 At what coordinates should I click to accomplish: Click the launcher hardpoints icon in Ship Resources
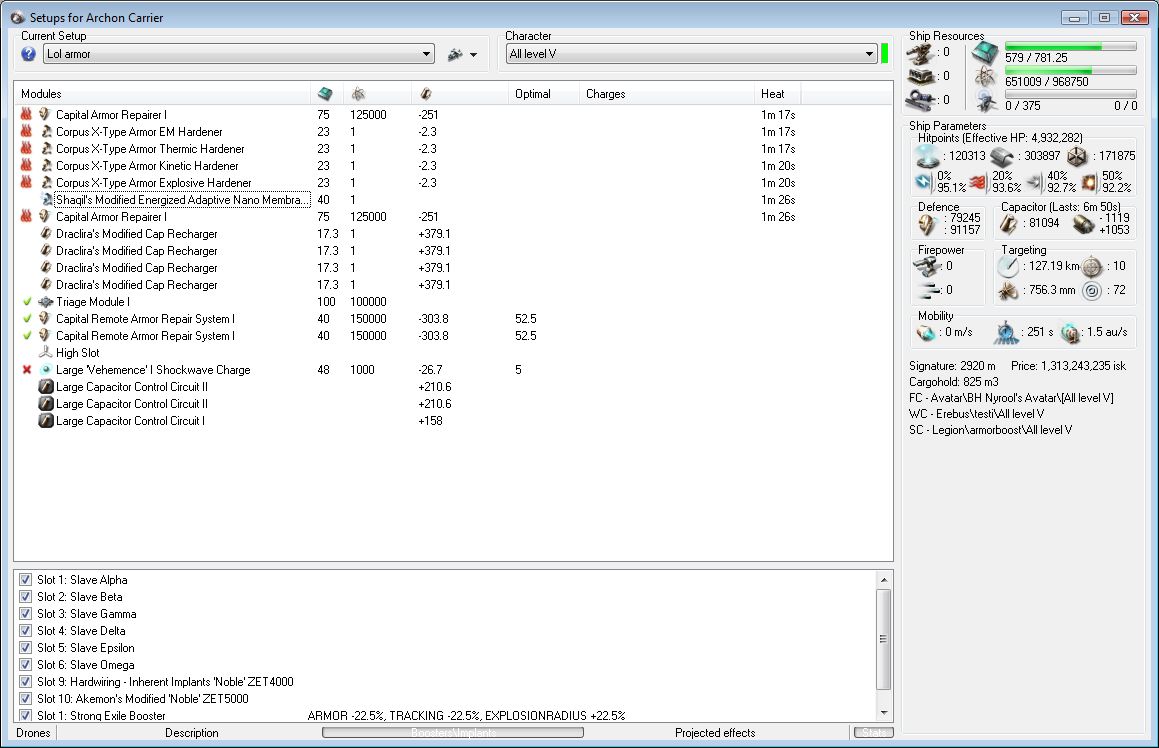coord(921,76)
